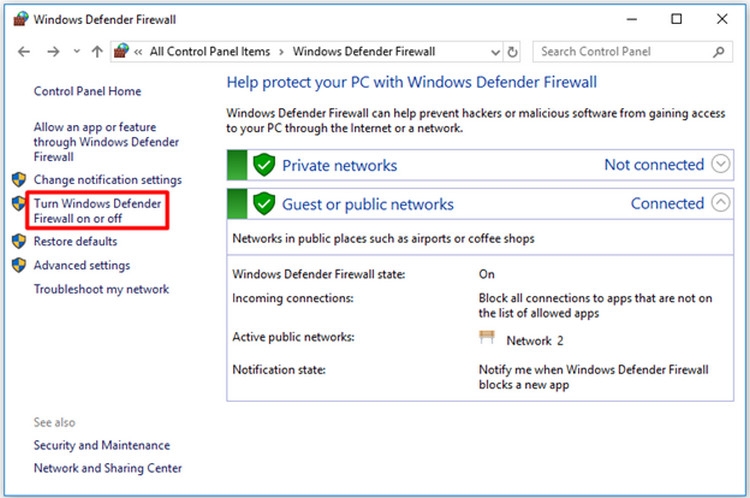This screenshot has width=750, height=498.
Task: Refresh the Control Panel page
Action: tap(512, 52)
